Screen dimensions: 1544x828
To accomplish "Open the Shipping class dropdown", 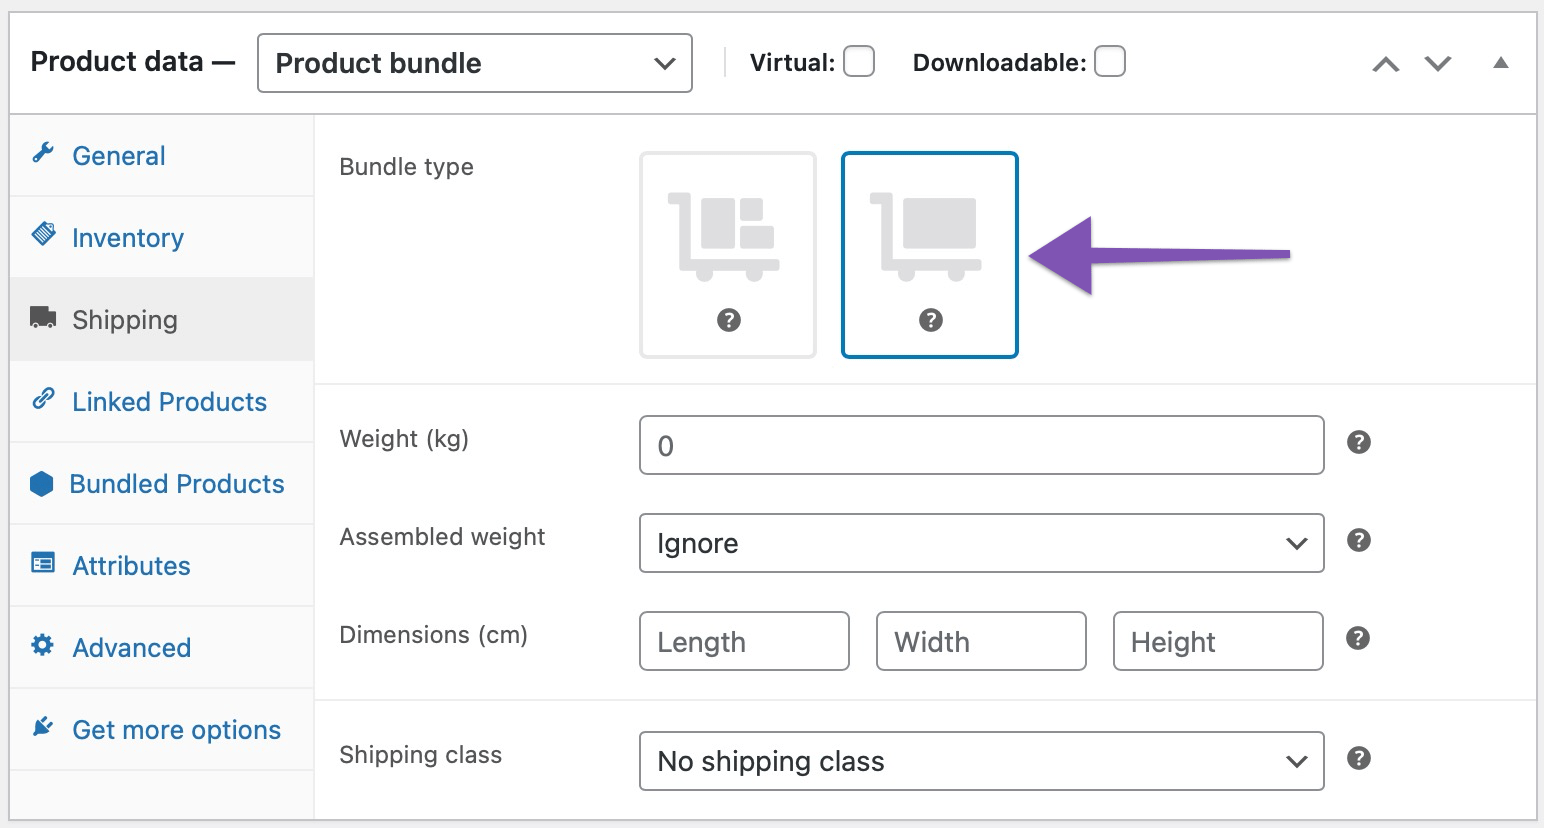I will pos(980,761).
